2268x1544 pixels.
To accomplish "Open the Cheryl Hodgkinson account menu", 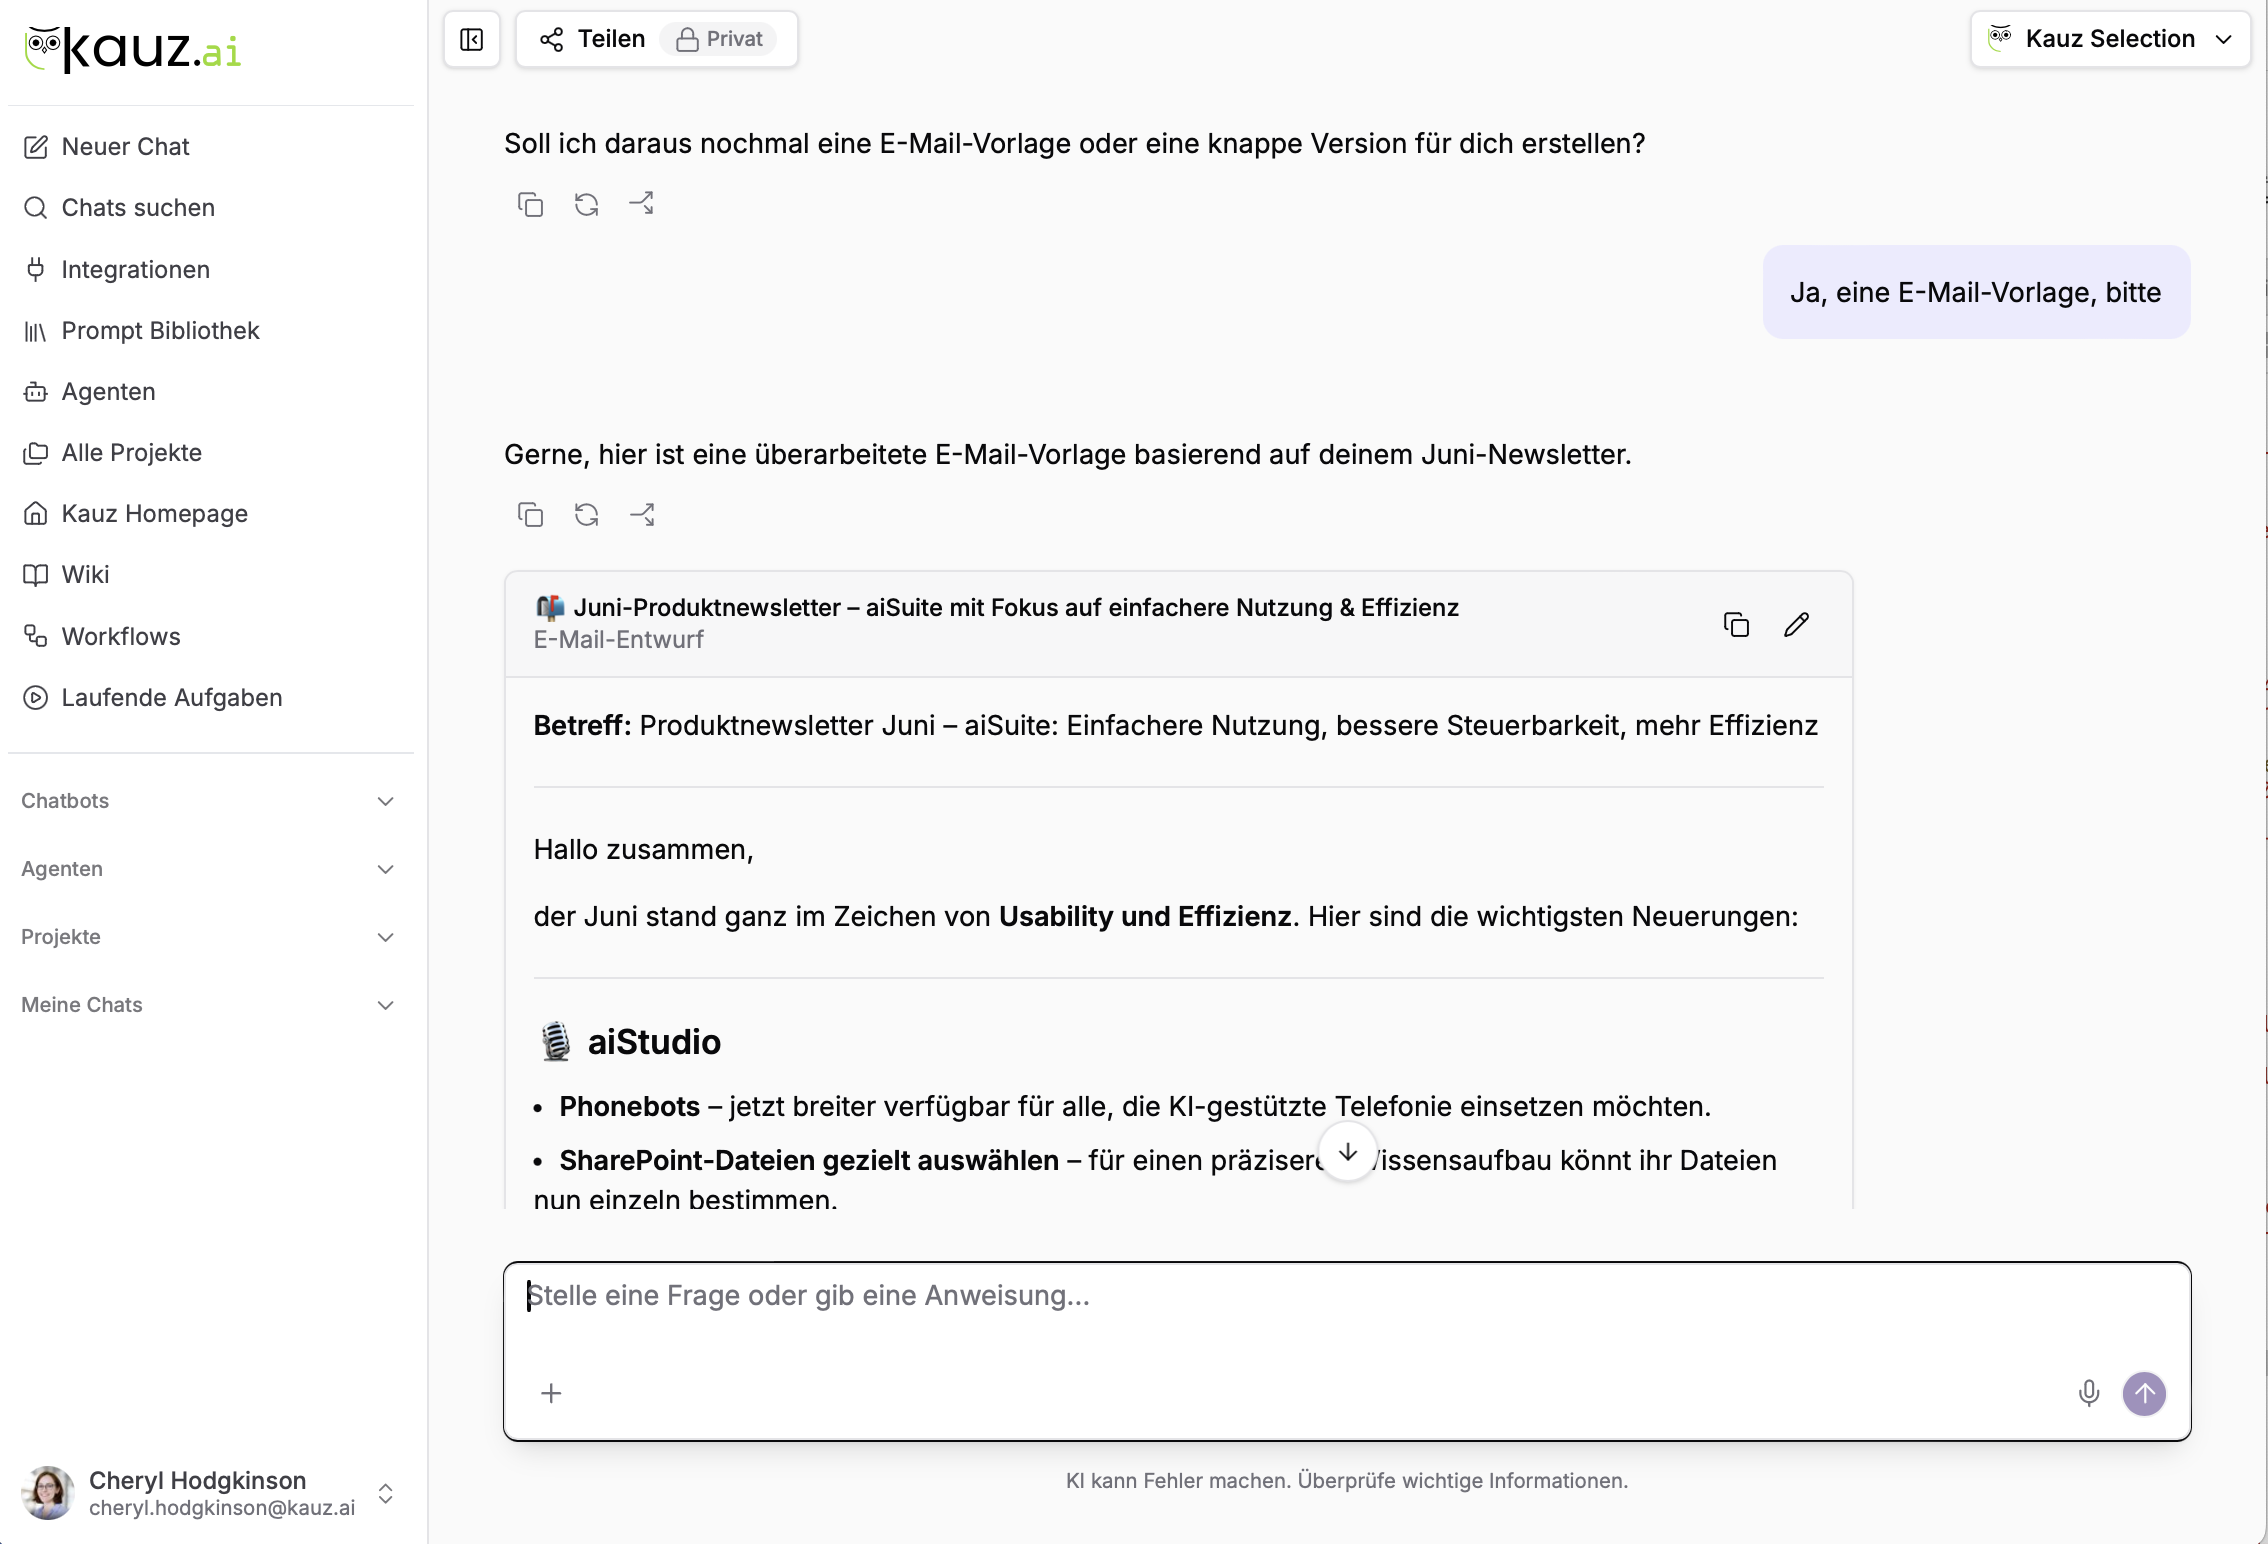I will point(210,1493).
